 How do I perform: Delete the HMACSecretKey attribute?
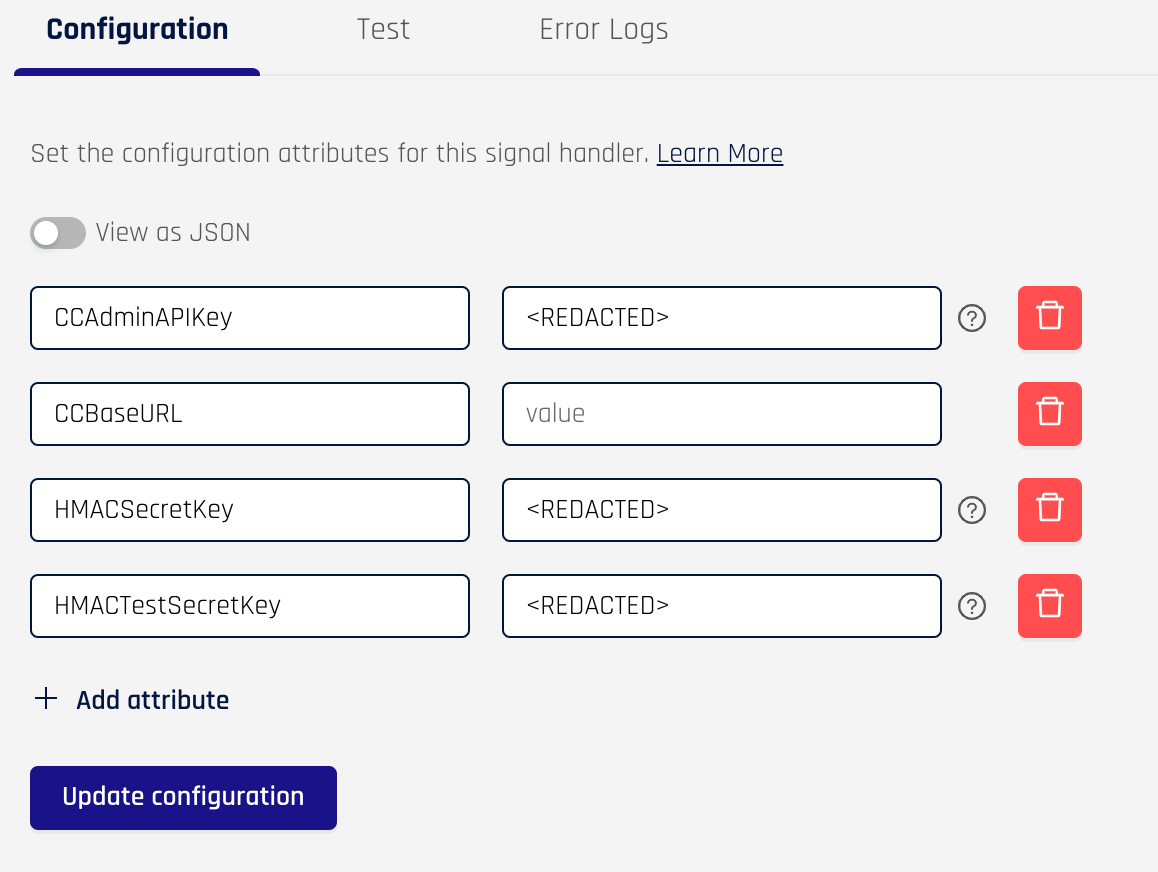pyautogui.click(x=1049, y=510)
